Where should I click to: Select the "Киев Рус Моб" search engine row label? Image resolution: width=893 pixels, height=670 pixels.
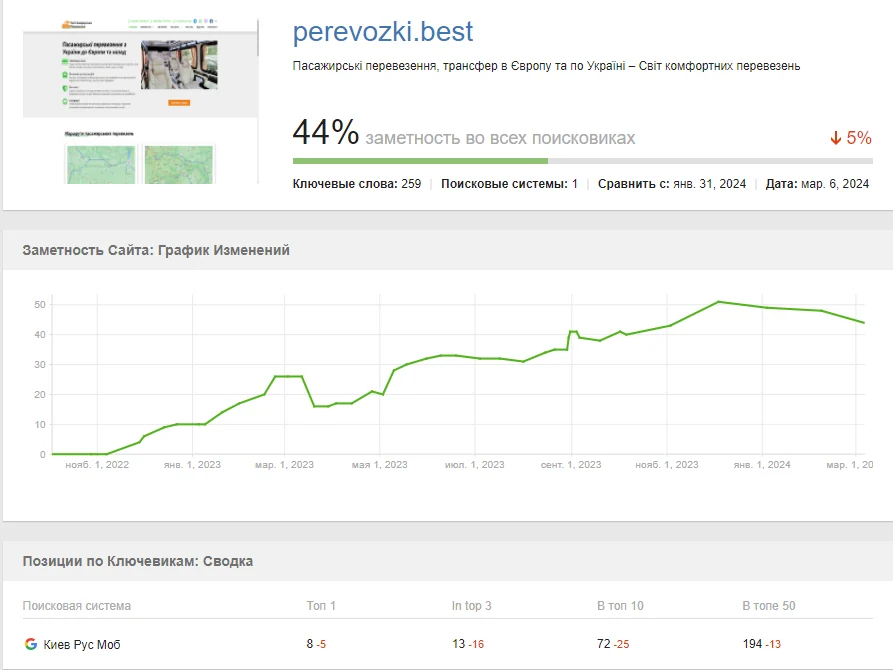pos(82,644)
